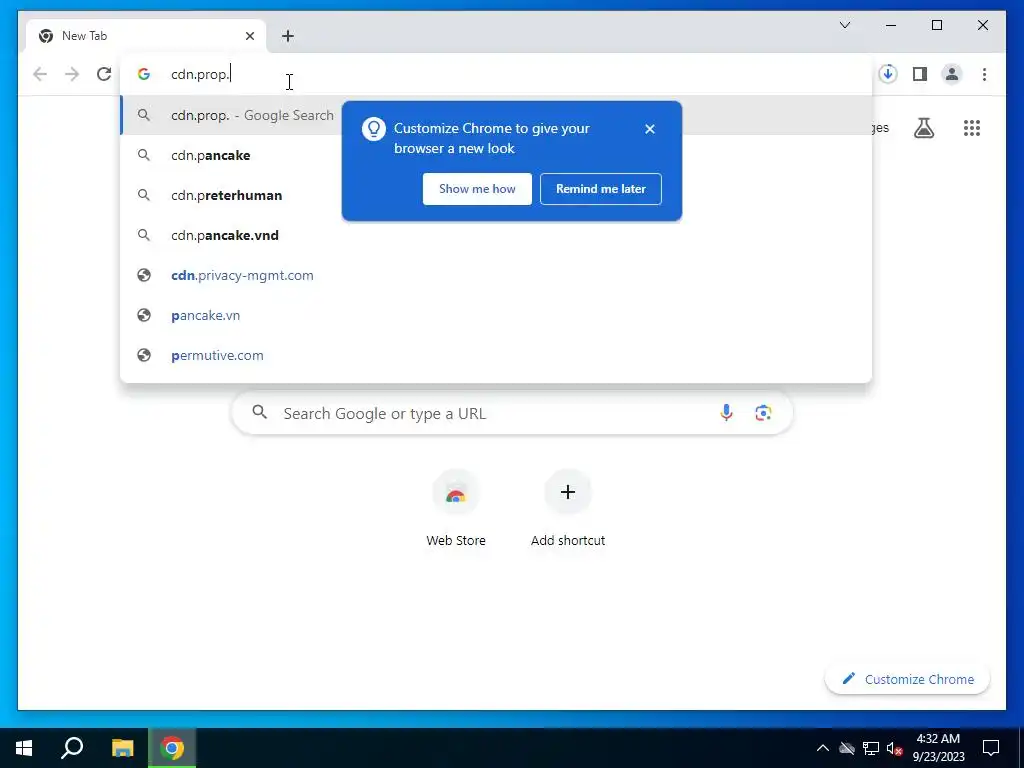Click the muted volume tray icon
This screenshot has width=1024, height=768.
pos(894,748)
